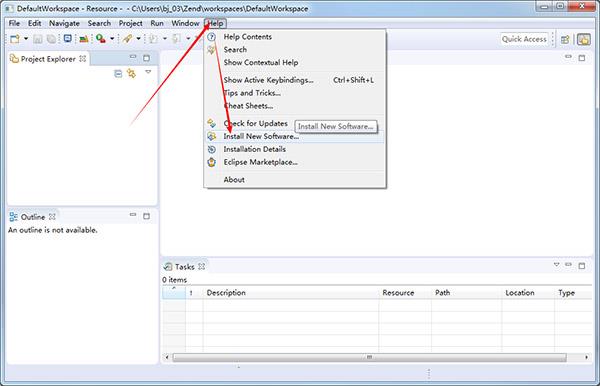
Task: Switch to the Outline view tab
Action: click(x=33, y=217)
